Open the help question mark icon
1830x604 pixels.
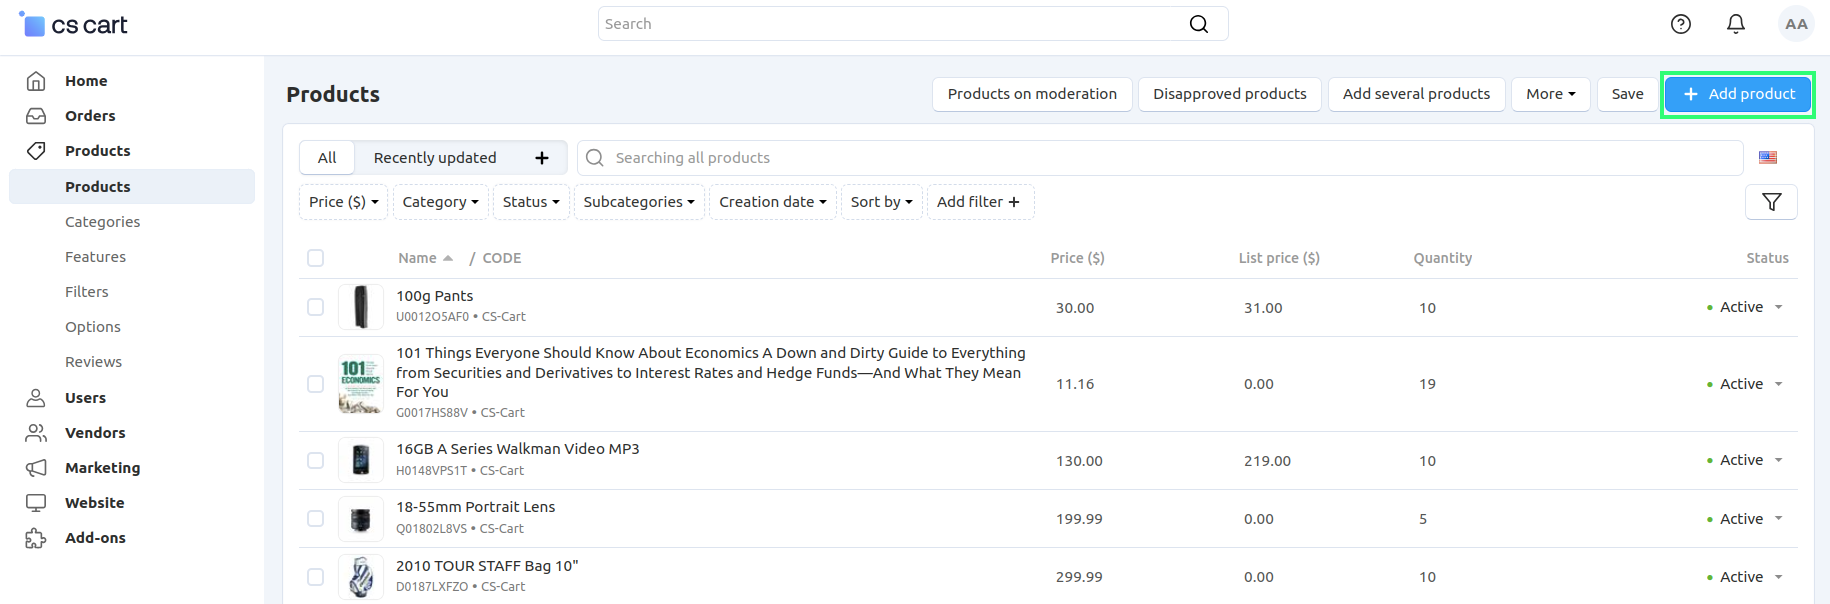tap(1681, 24)
